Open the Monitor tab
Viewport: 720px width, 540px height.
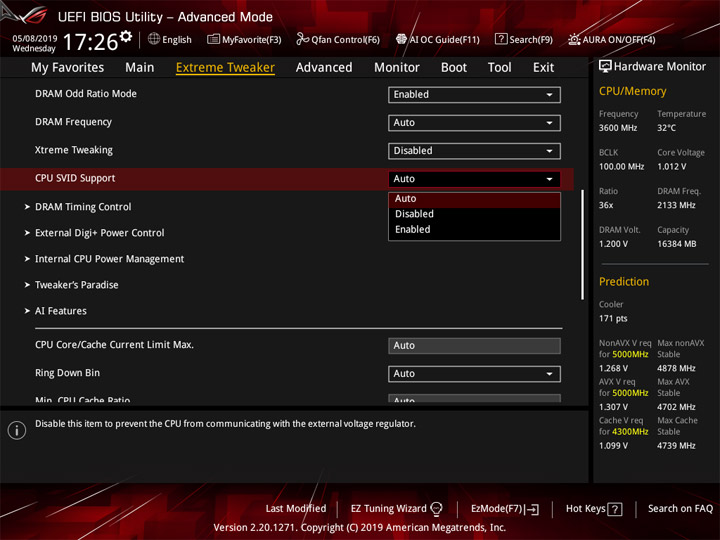(x=397, y=68)
